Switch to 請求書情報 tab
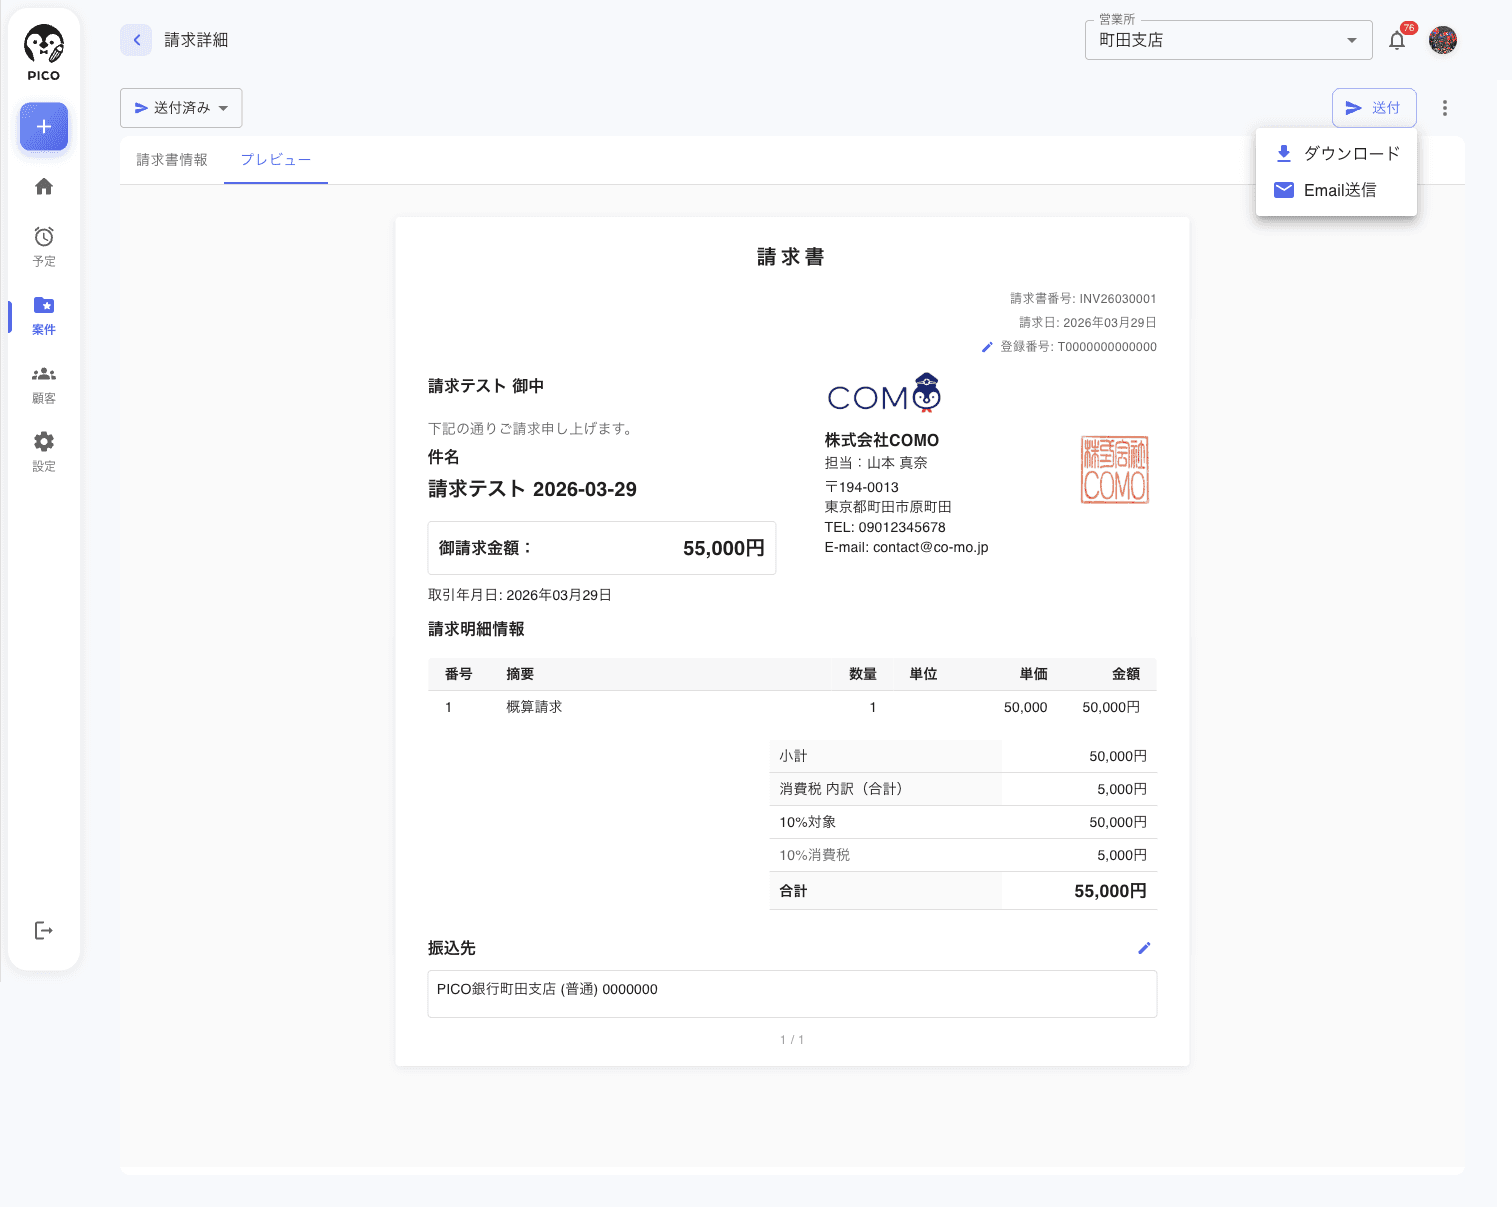 172,160
